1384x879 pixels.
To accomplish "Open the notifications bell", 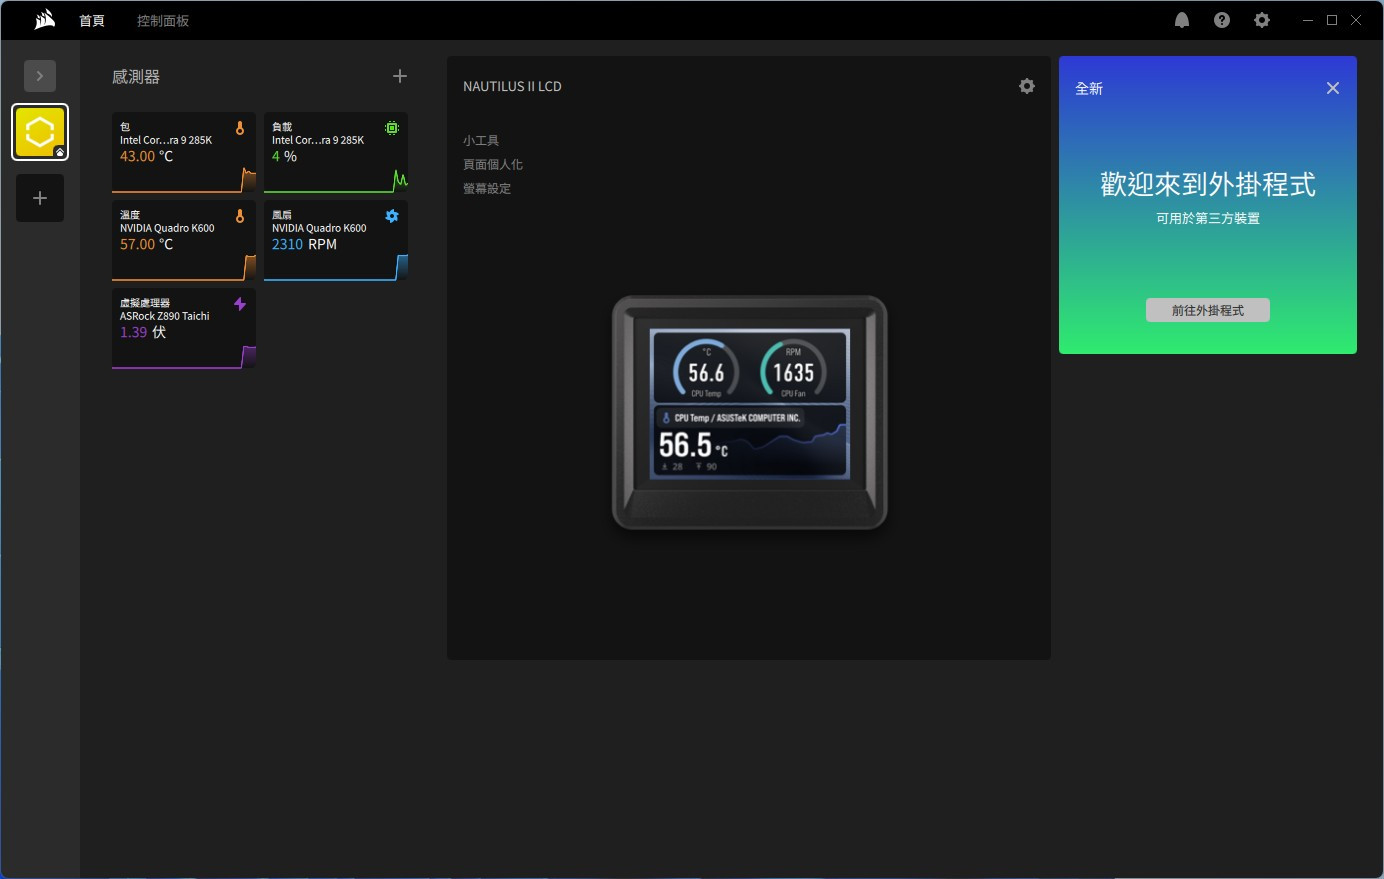I will (x=1182, y=20).
